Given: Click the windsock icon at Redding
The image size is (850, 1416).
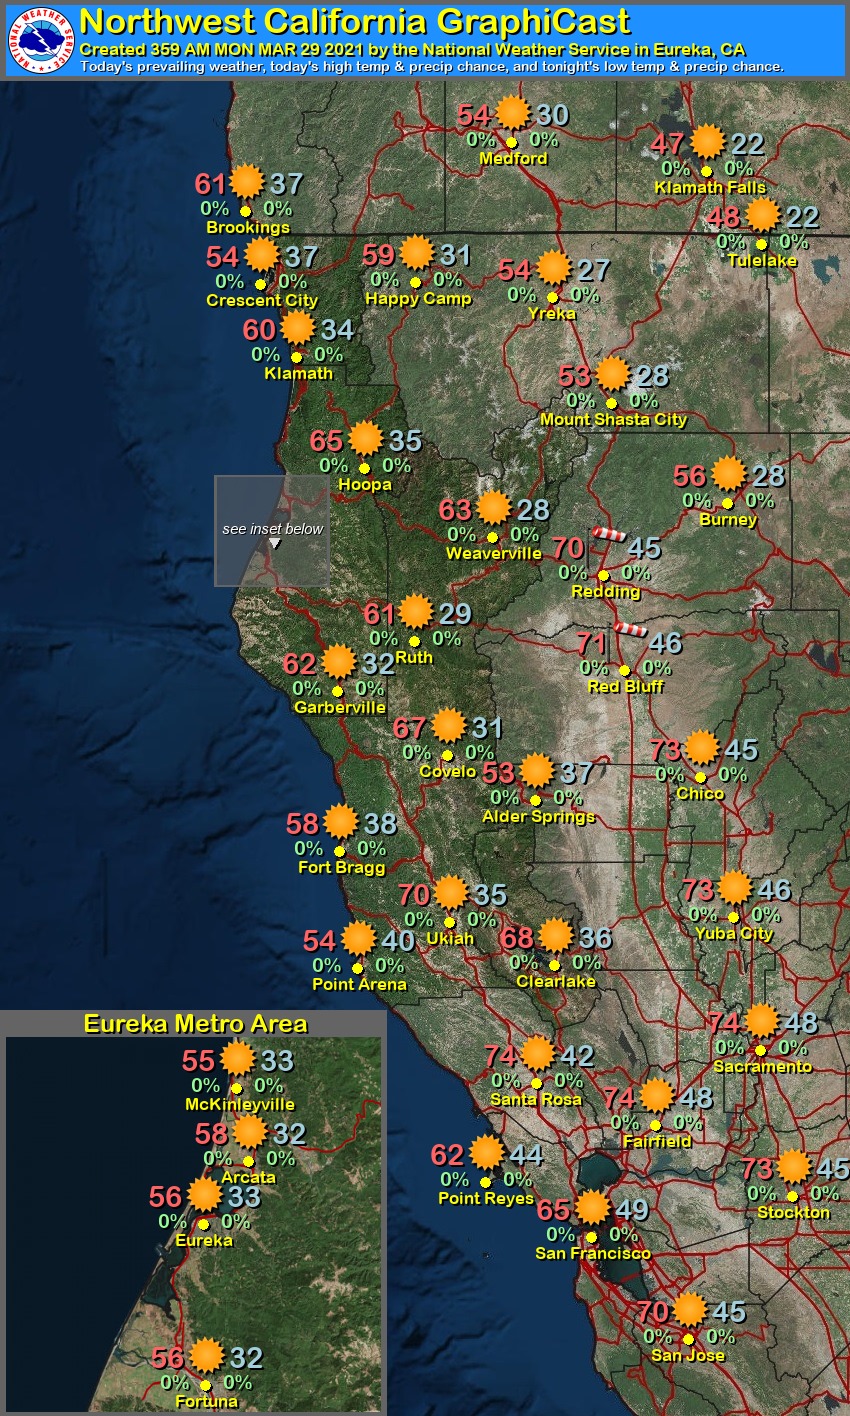Looking at the screenshot, I should point(608,535).
